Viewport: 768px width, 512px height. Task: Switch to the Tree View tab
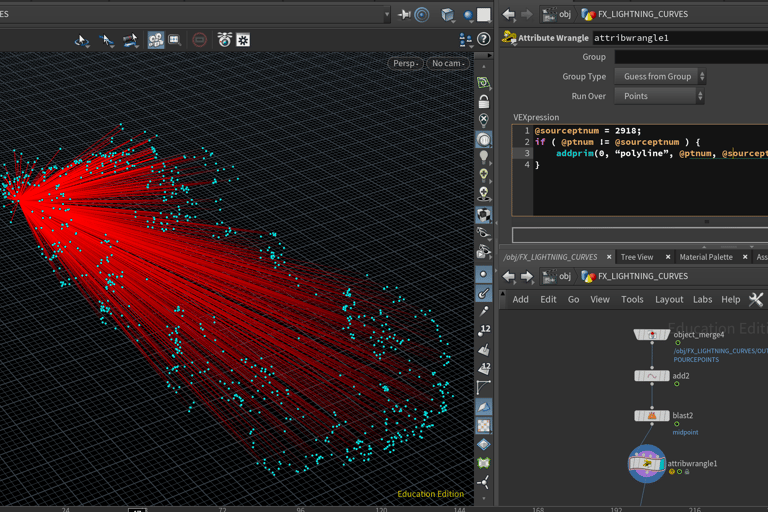[637, 257]
